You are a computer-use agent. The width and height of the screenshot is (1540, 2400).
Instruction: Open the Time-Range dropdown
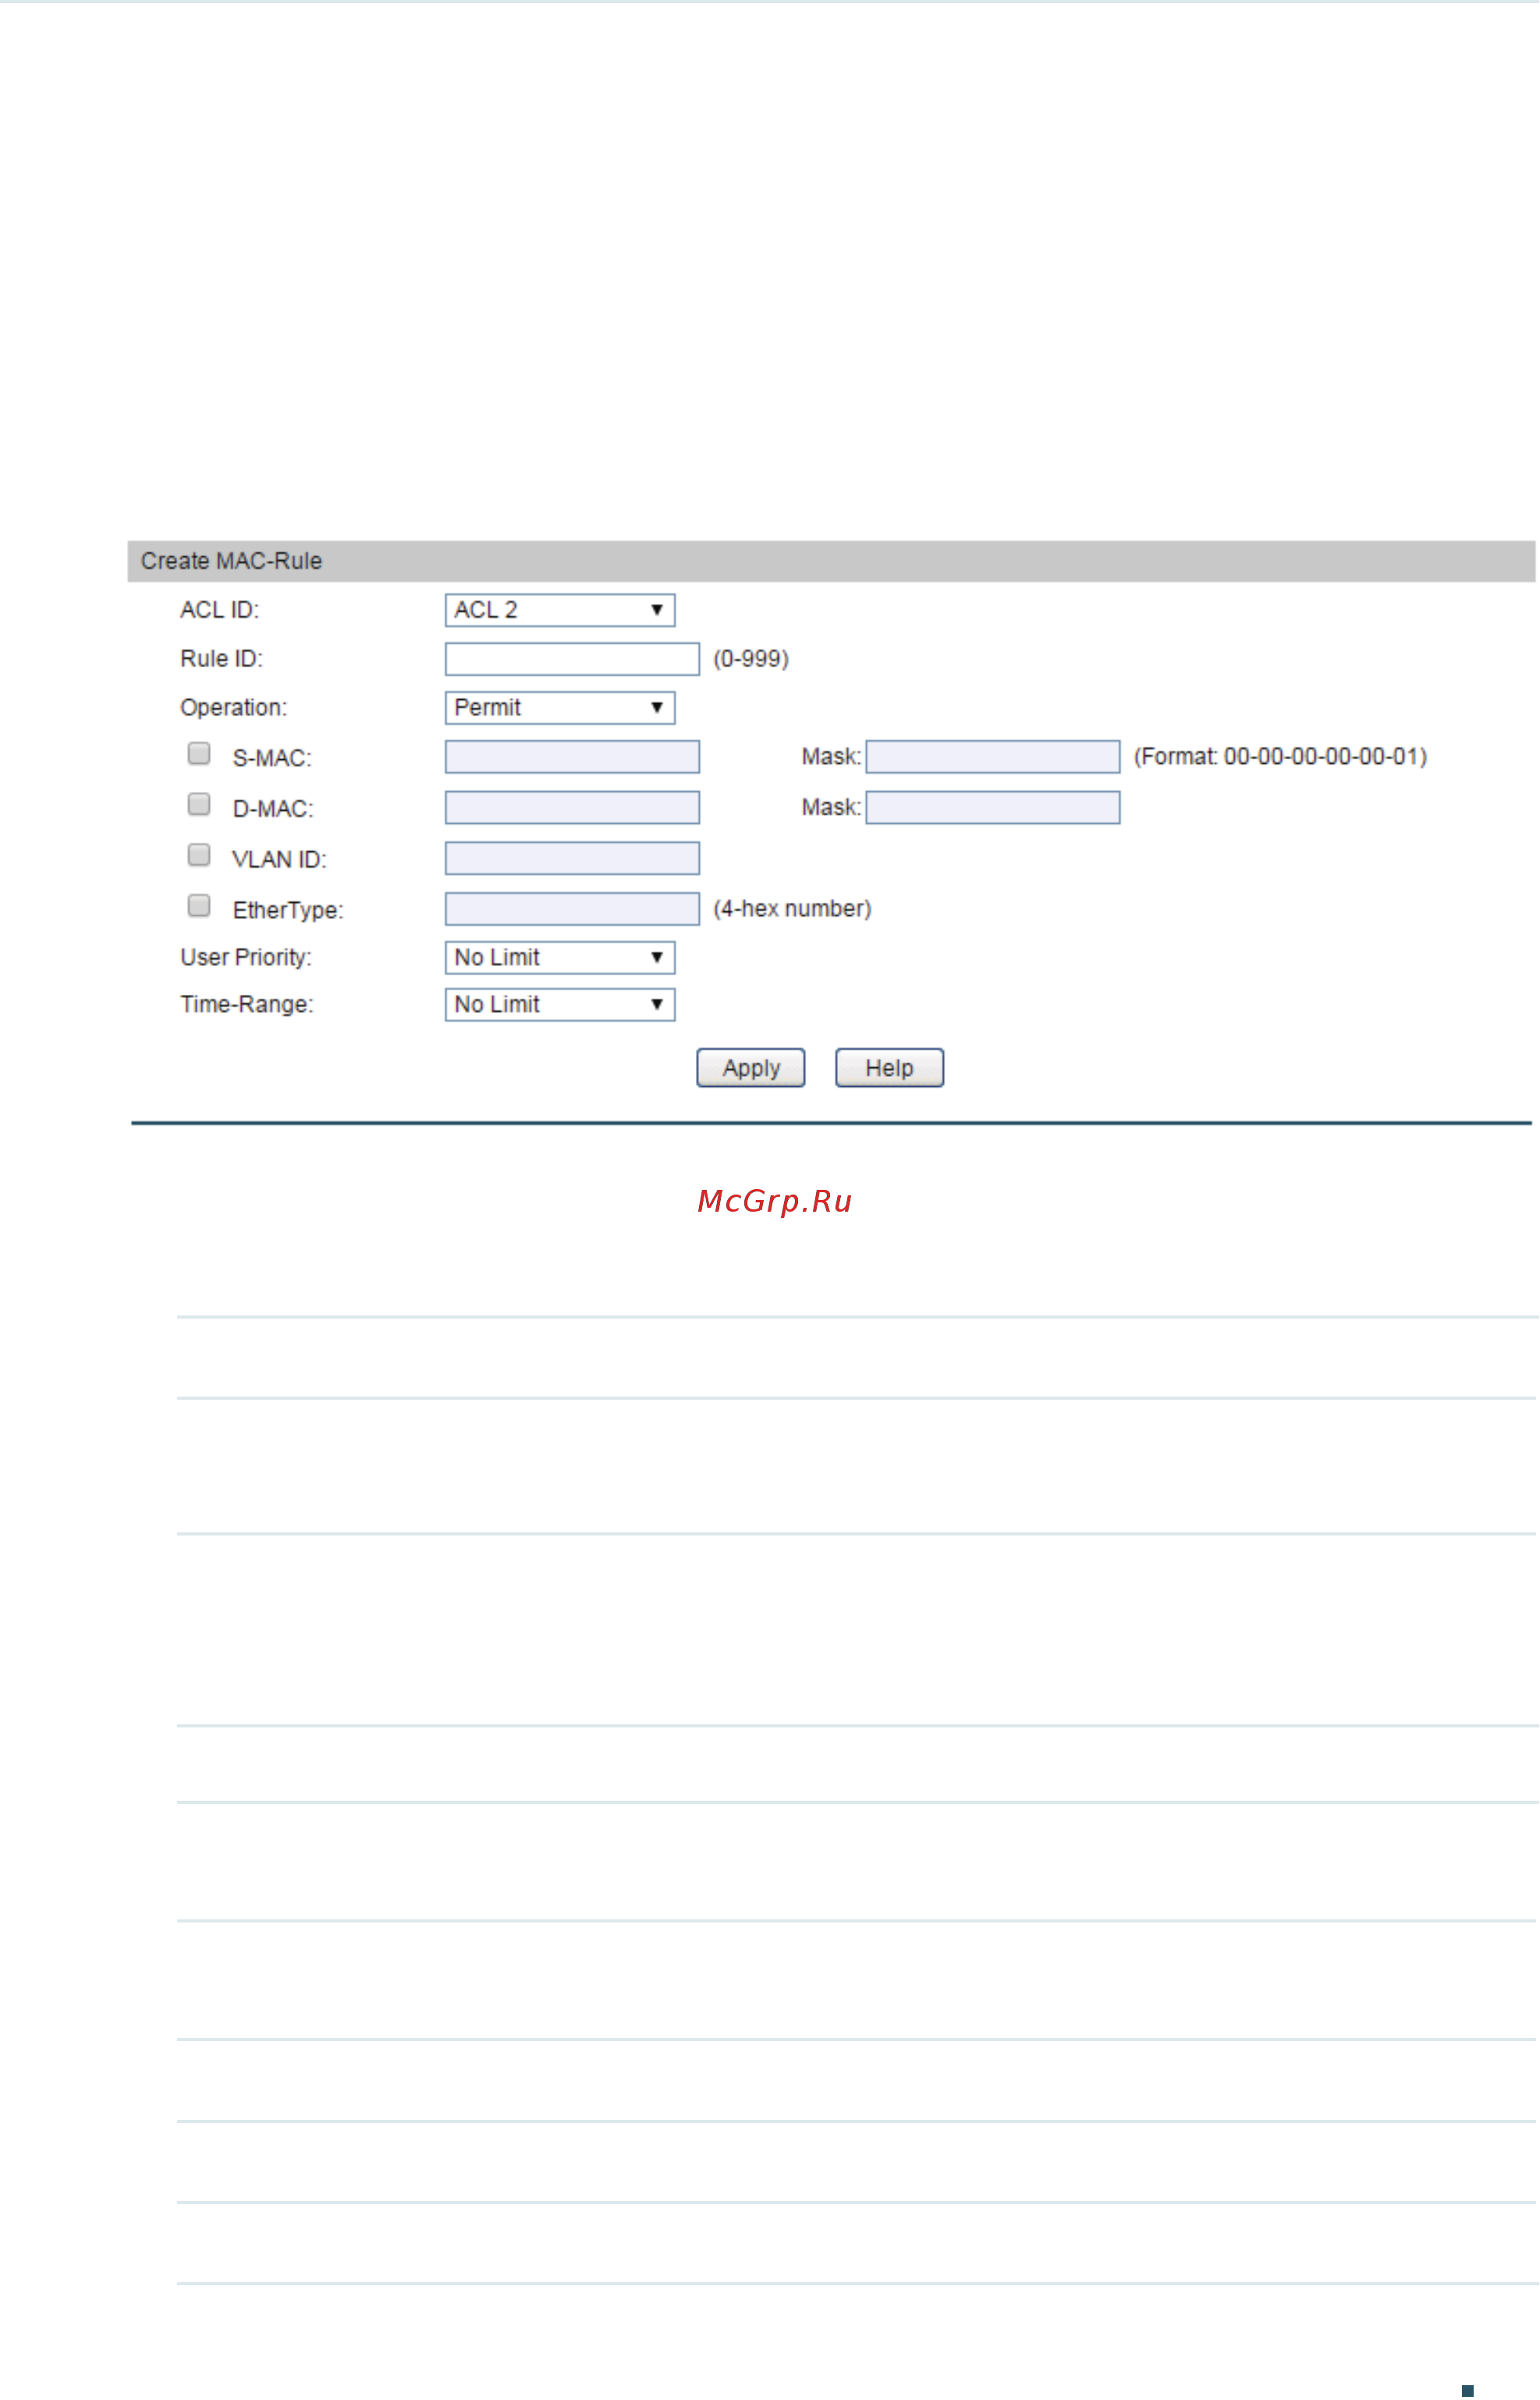tap(560, 1005)
